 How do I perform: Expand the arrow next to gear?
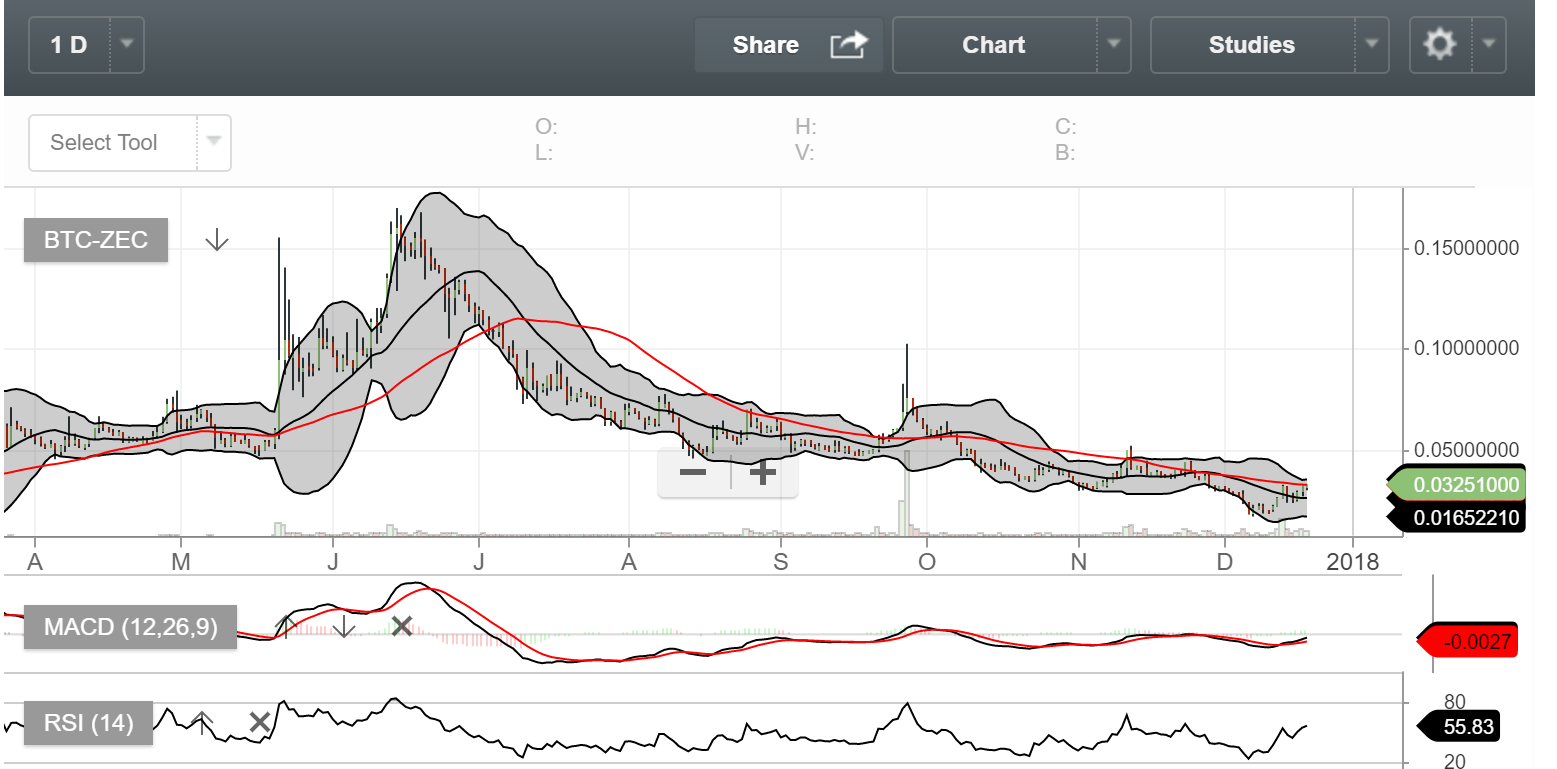1489,45
